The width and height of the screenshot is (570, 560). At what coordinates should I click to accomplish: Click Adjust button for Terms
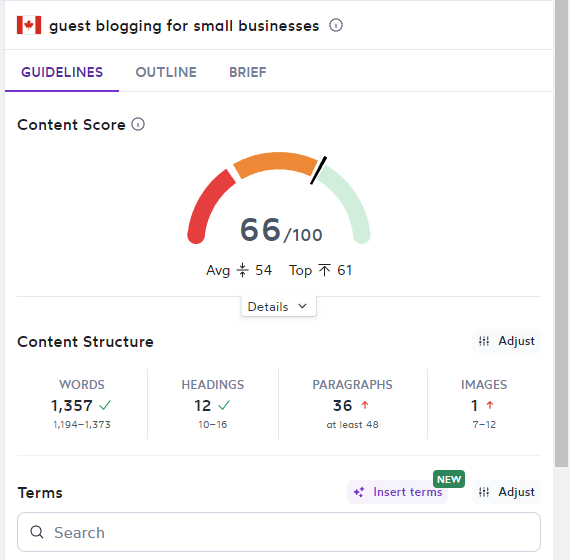tap(506, 492)
